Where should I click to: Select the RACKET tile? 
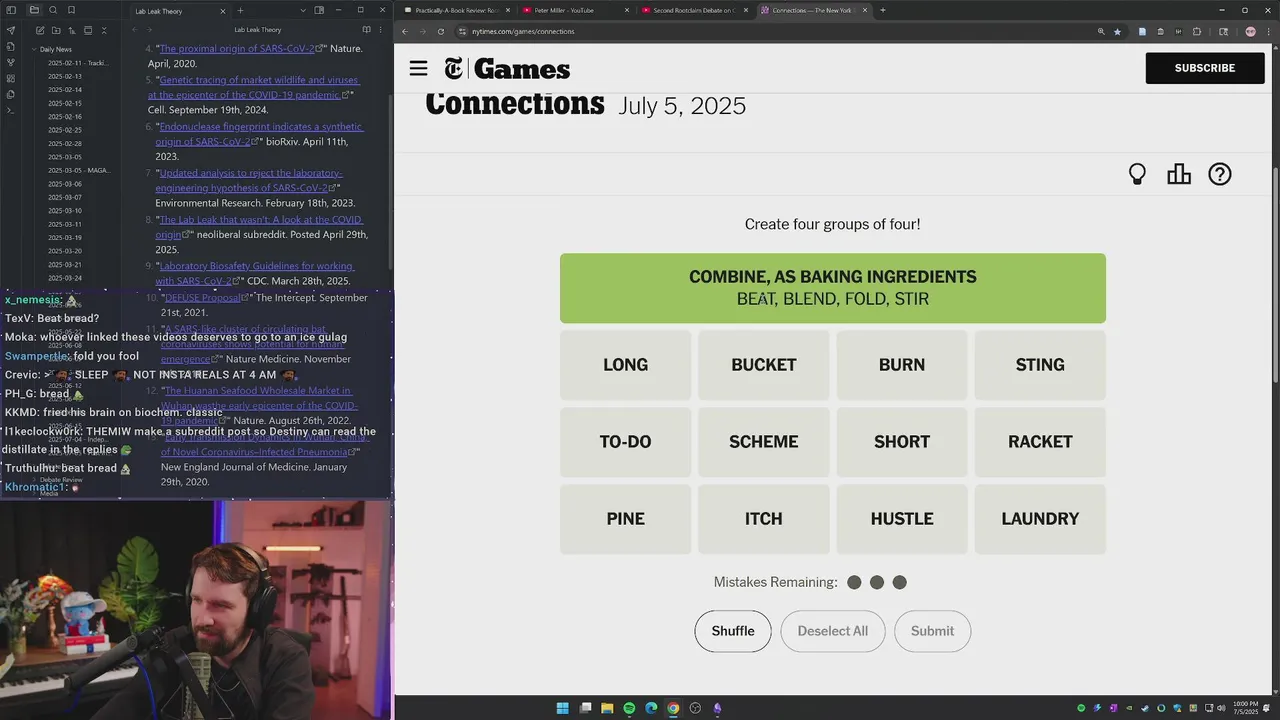1040,442
